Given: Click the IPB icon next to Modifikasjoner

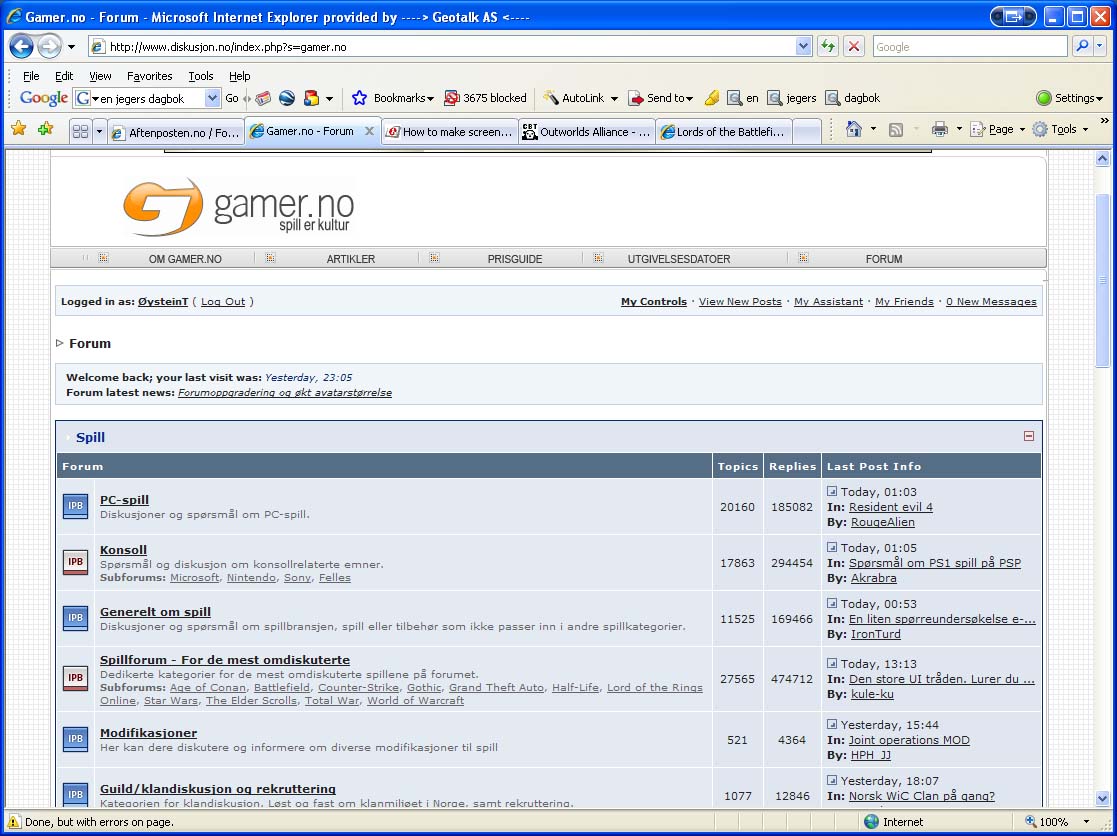Looking at the screenshot, I should pos(76,739).
